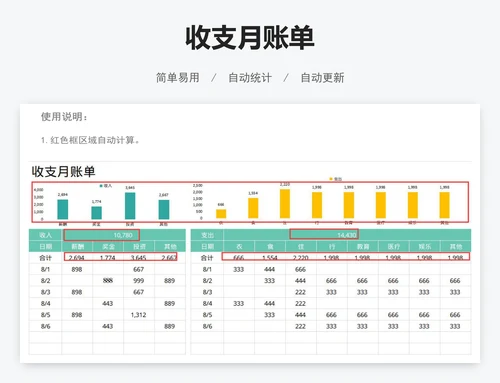This screenshot has width=500, height=383.
Task: Click the 8/5 date in expense table
Action: 207,315
